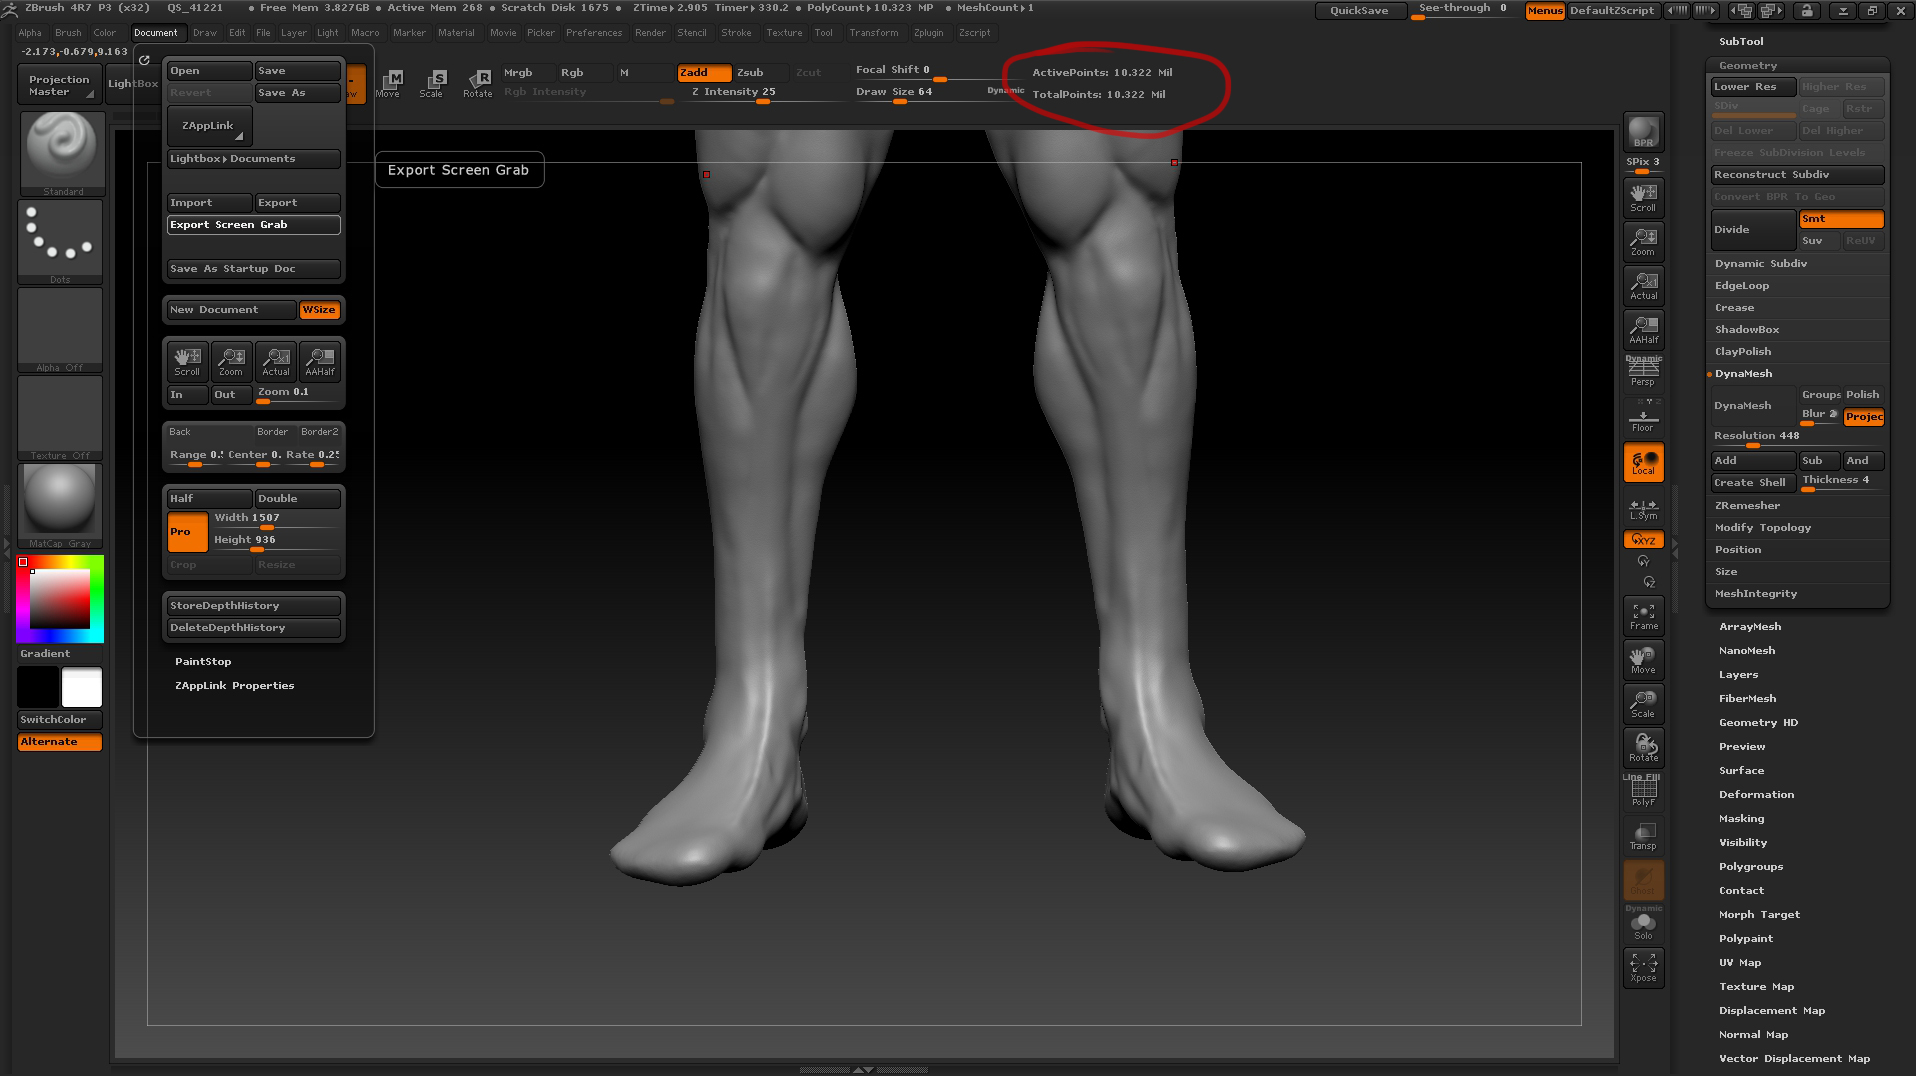Viewport: 1916px width, 1076px height.
Task: Select the right shelf Move icon
Action: pyautogui.click(x=1643, y=660)
